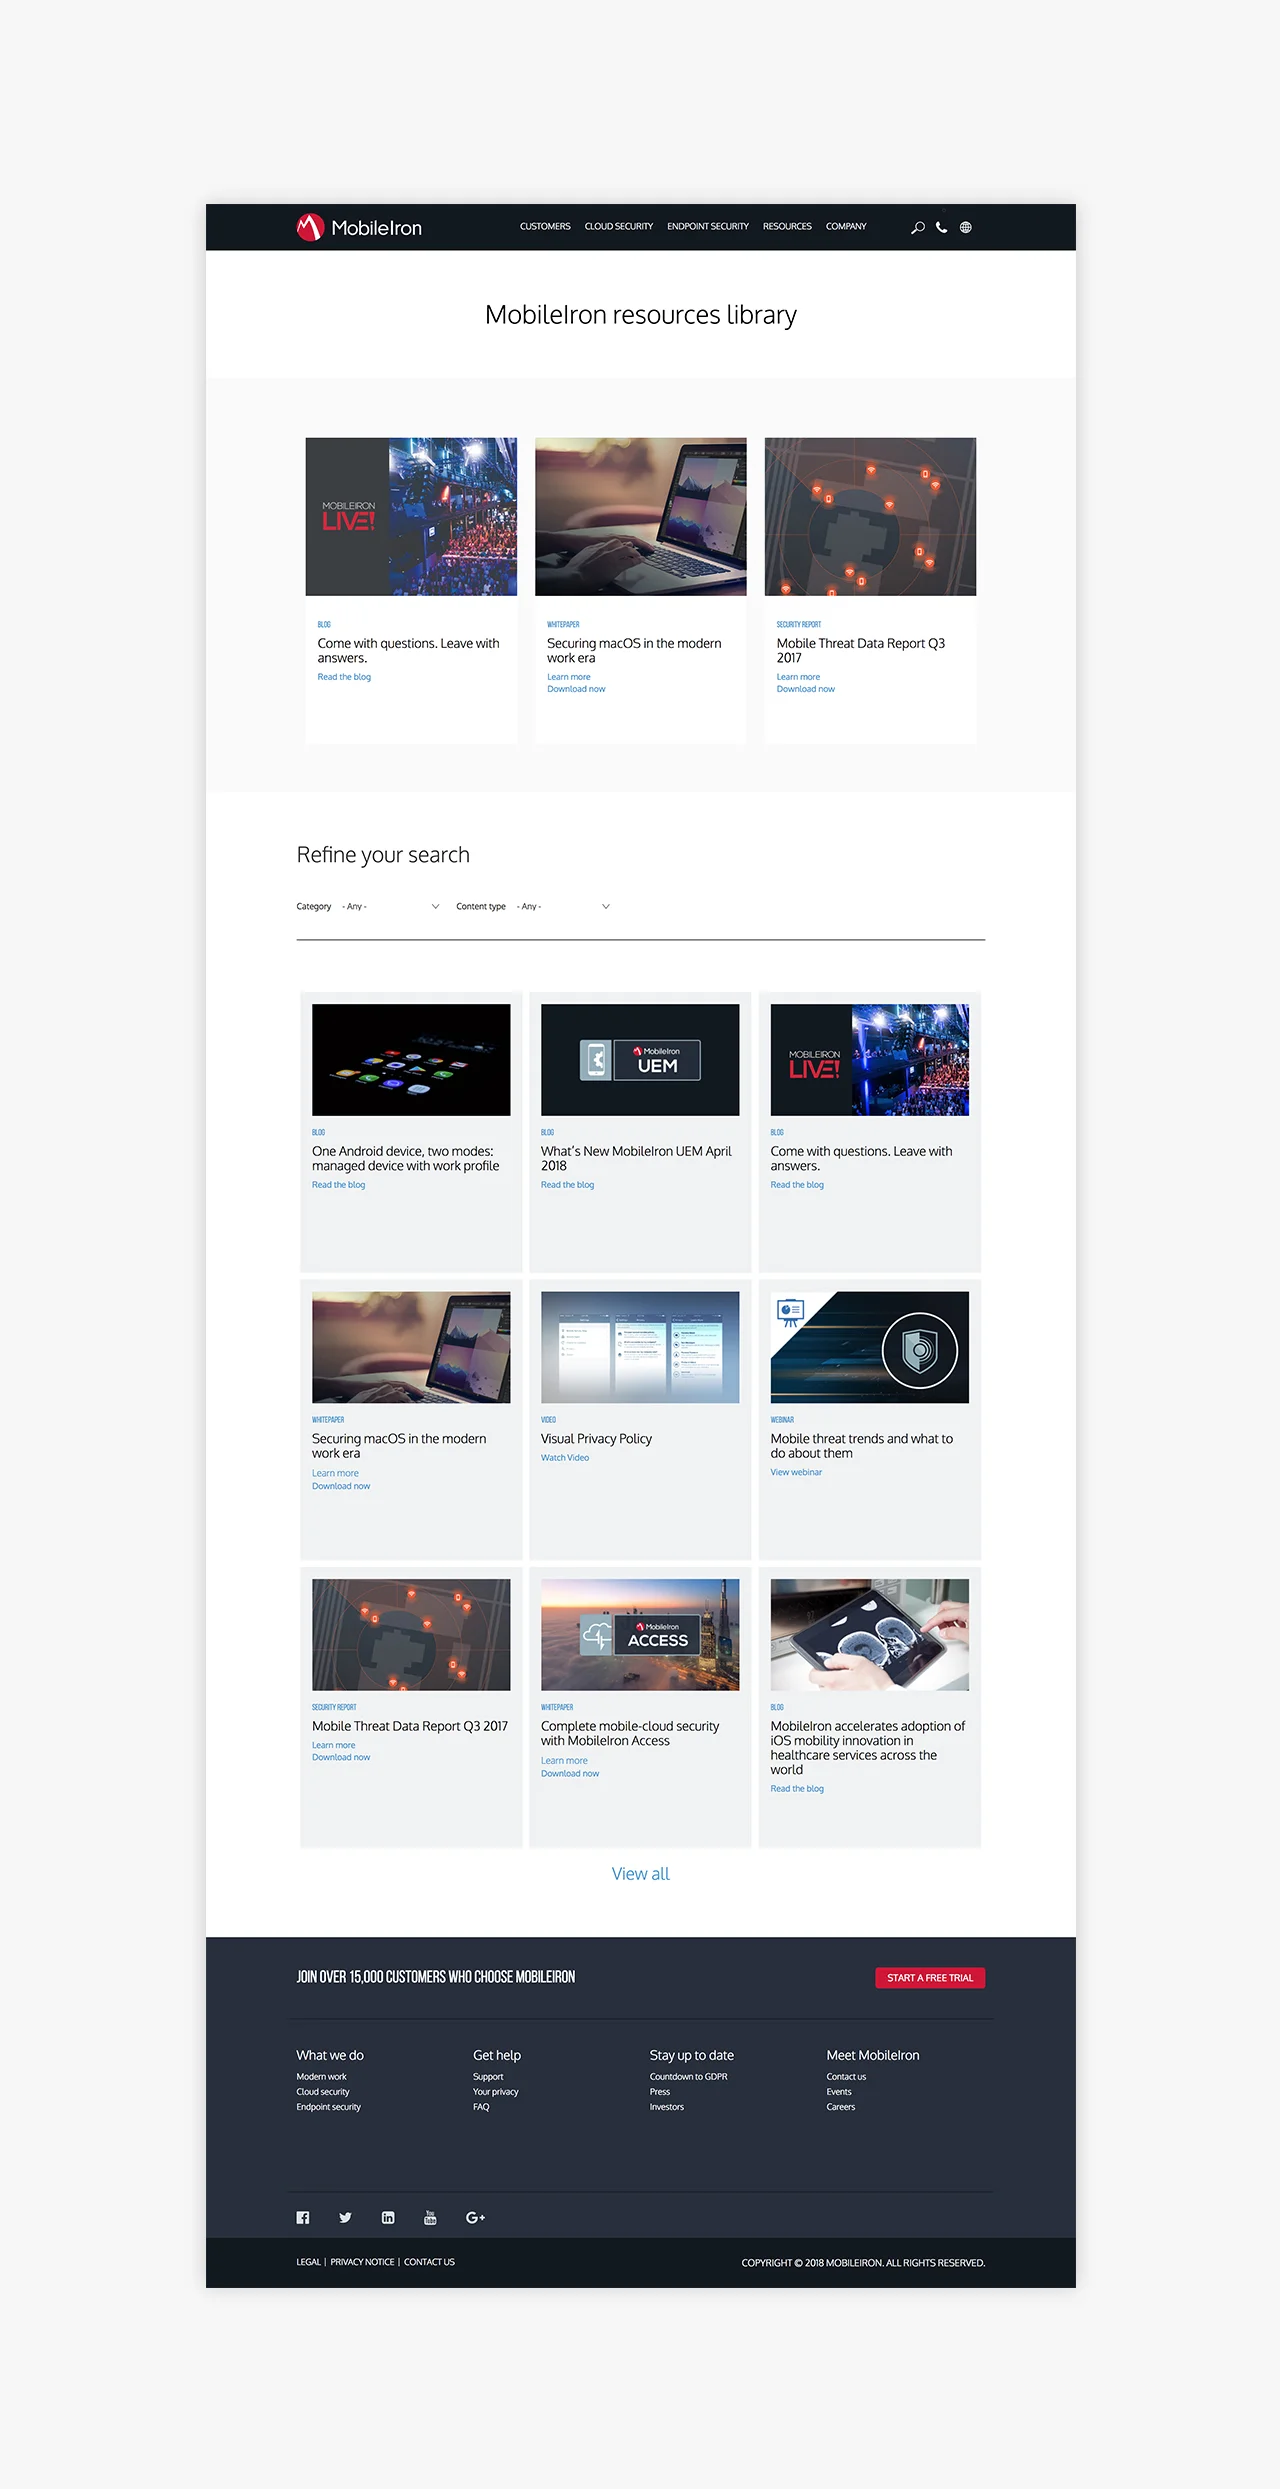
Task: Click footer Modern work link
Action: (x=321, y=2077)
